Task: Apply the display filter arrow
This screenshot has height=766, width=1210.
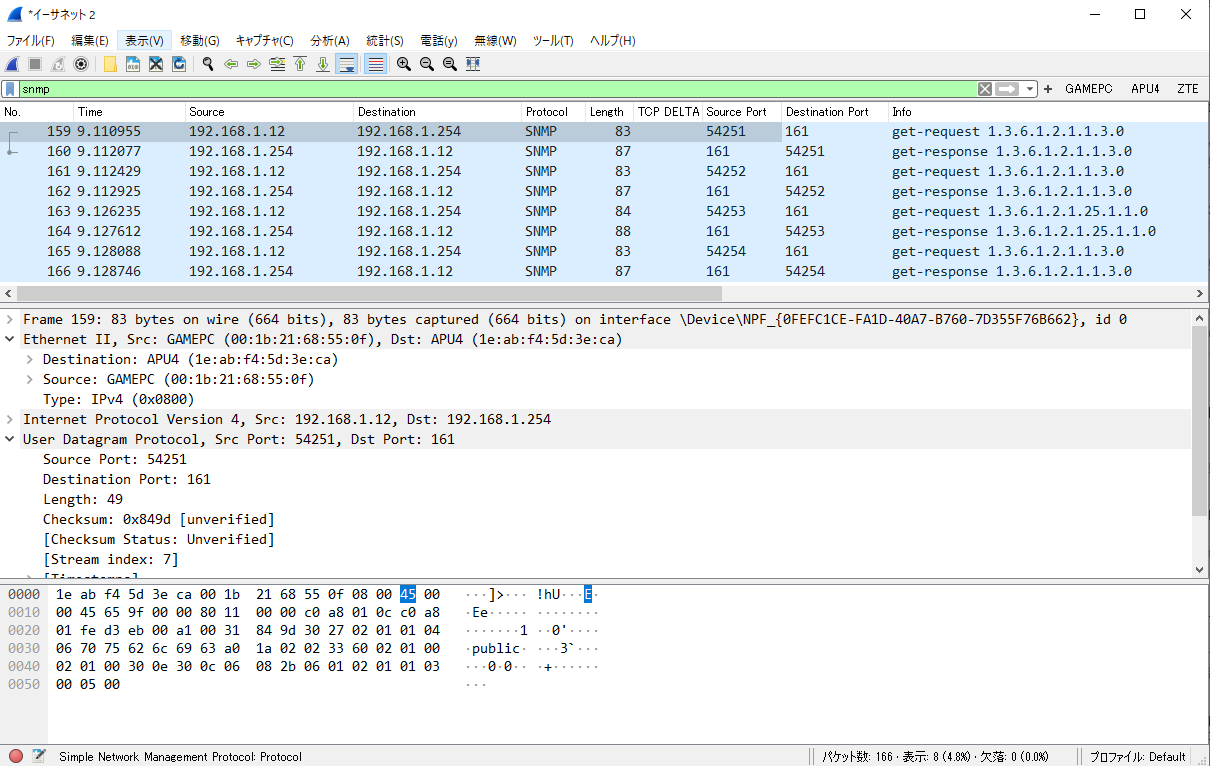Action: 1007,89
